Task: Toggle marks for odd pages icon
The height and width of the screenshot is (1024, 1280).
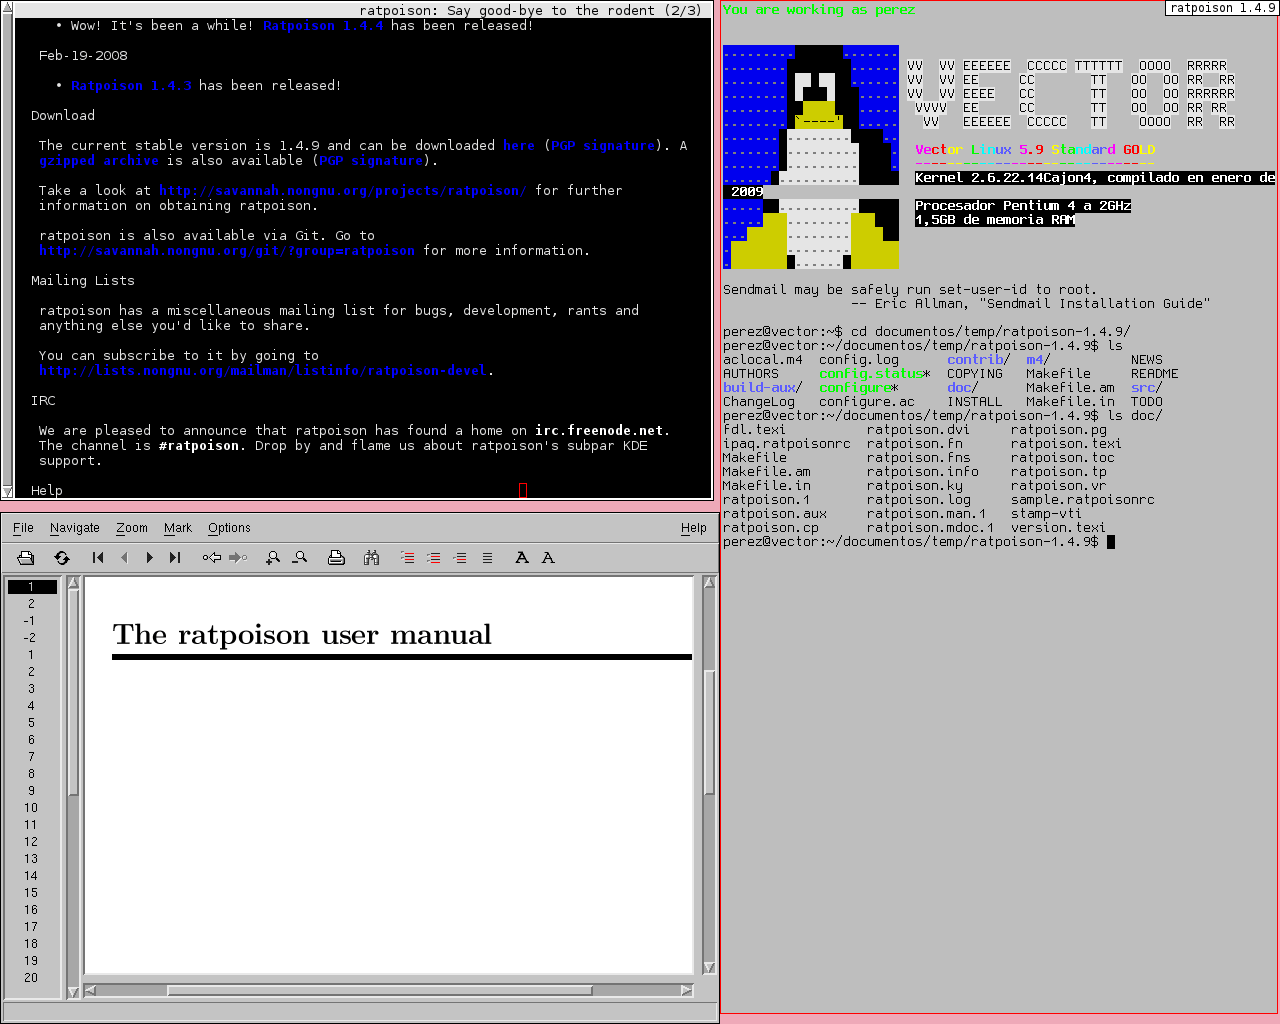Action: [x=408, y=558]
